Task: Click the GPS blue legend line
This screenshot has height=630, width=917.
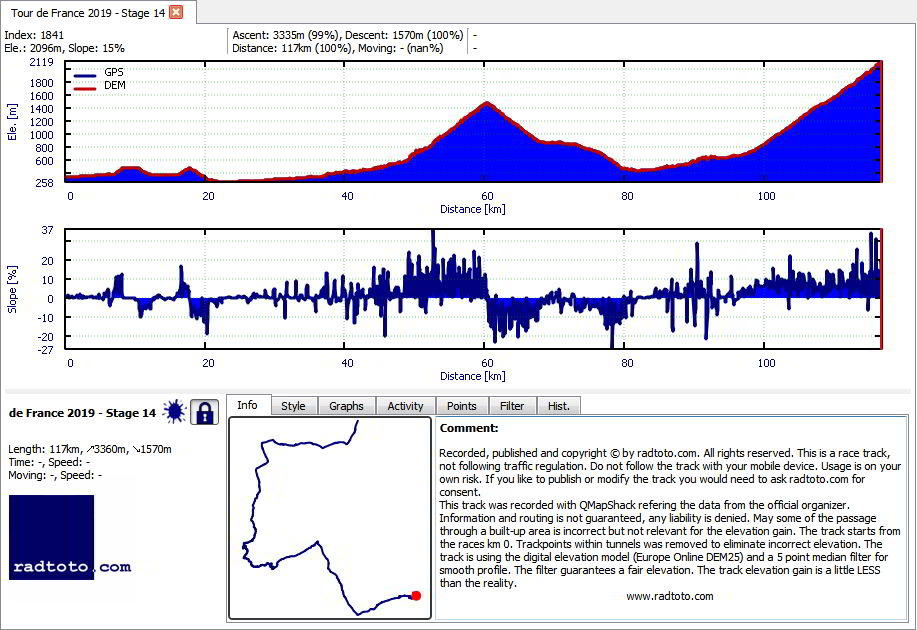Action: click(x=85, y=75)
